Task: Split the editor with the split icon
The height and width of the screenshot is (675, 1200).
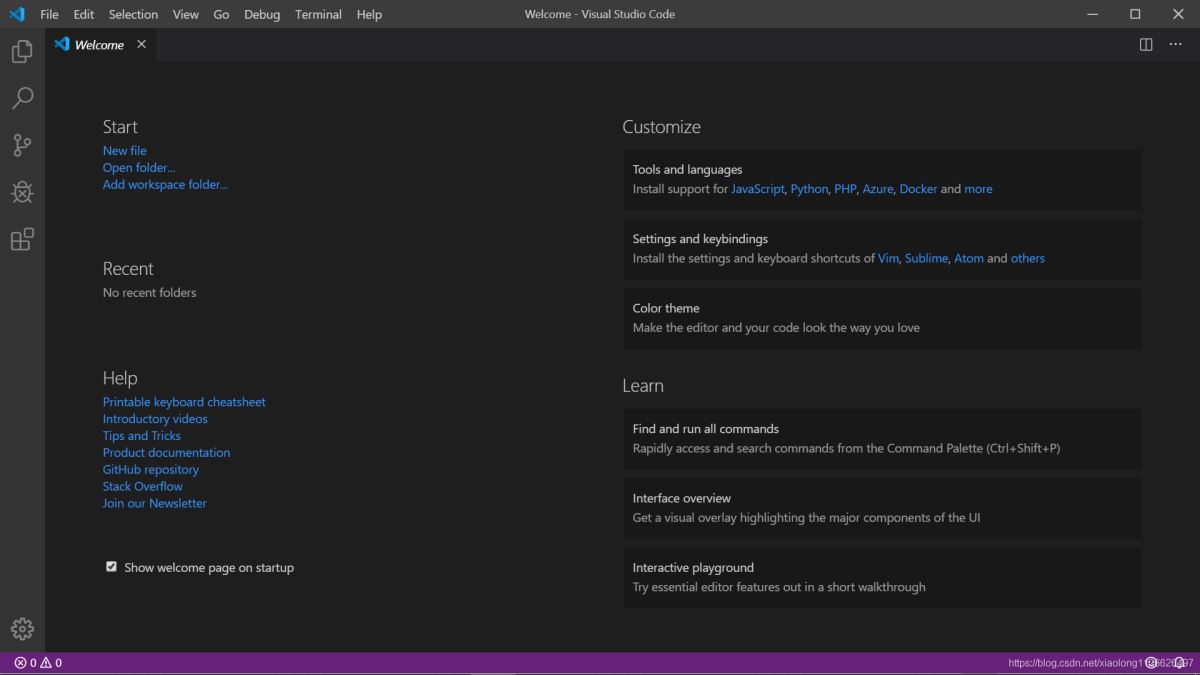Action: point(1144,44)
